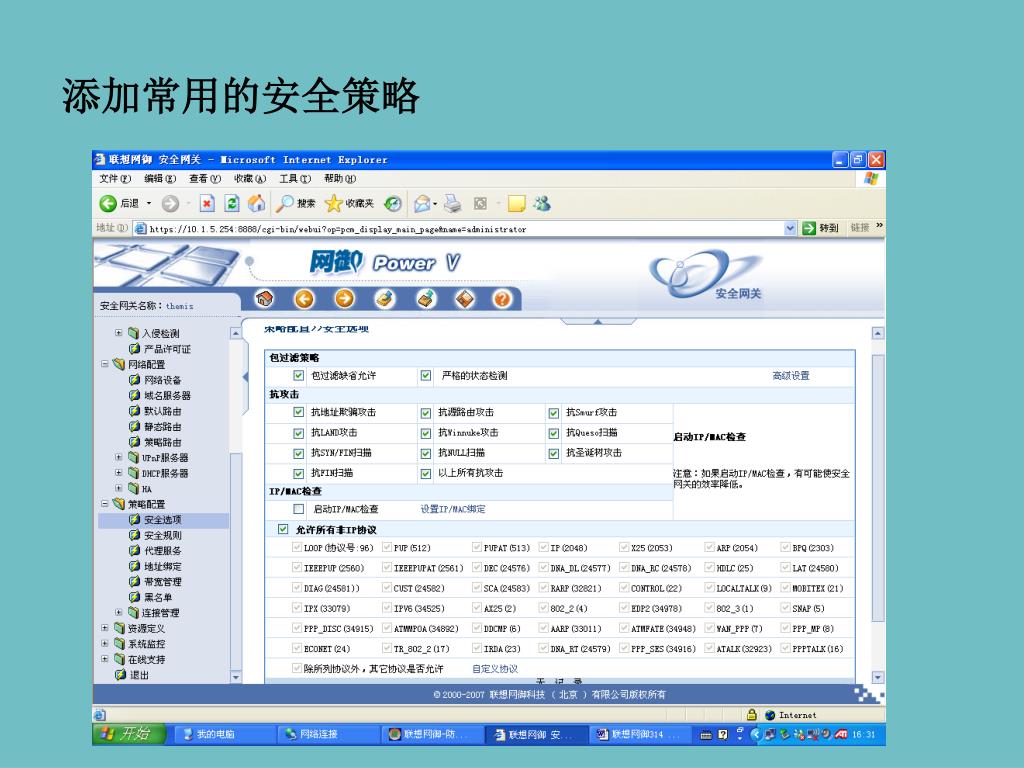
Task: Collapse the 策略配置 tree node
Action: [104, 504]
